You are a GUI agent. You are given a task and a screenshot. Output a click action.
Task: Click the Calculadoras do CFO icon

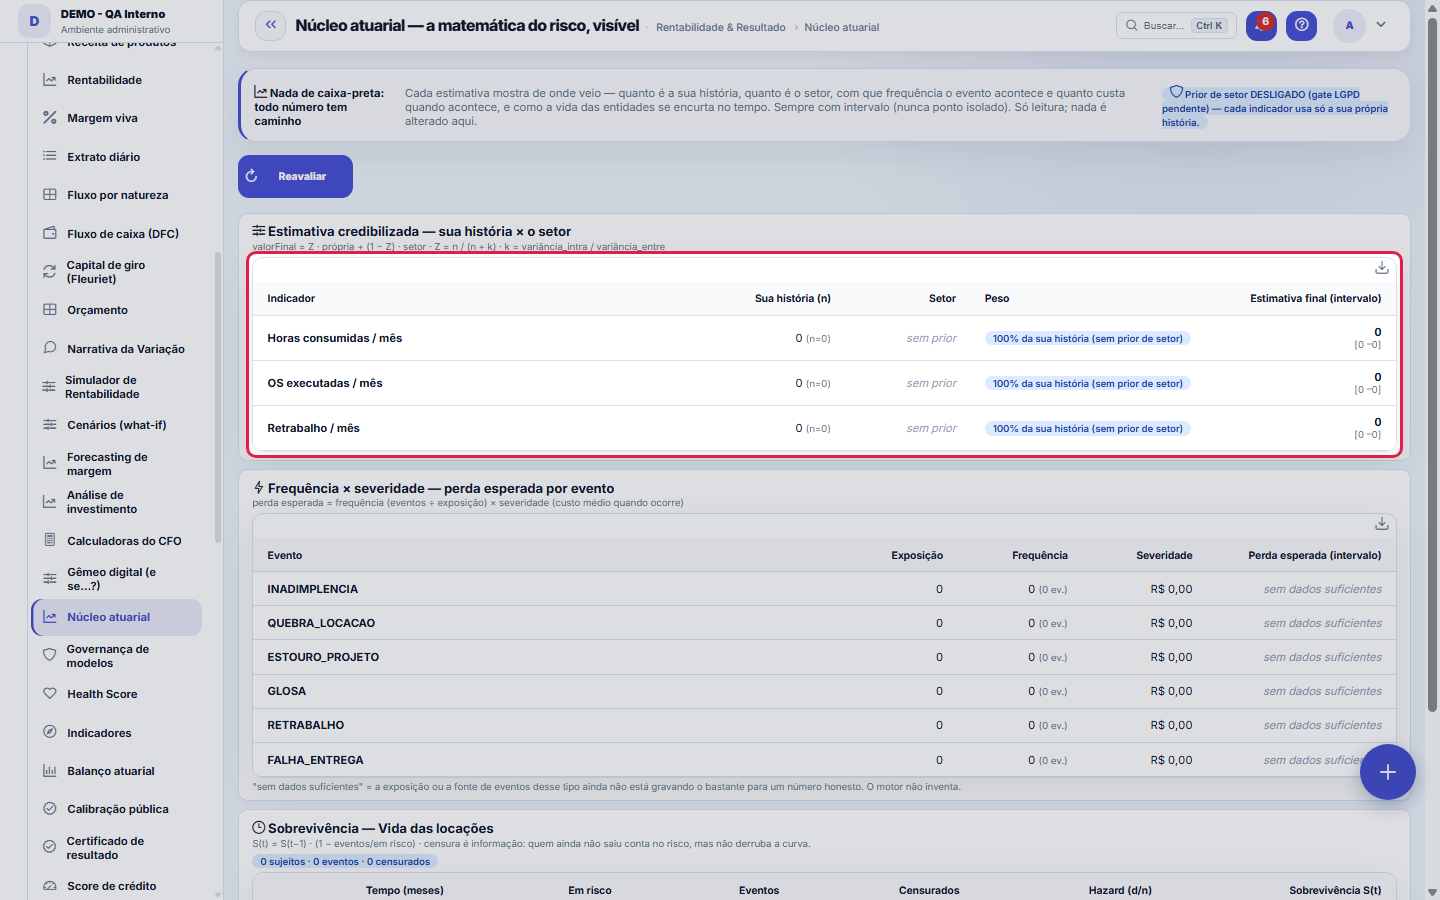tap(50, 541)
